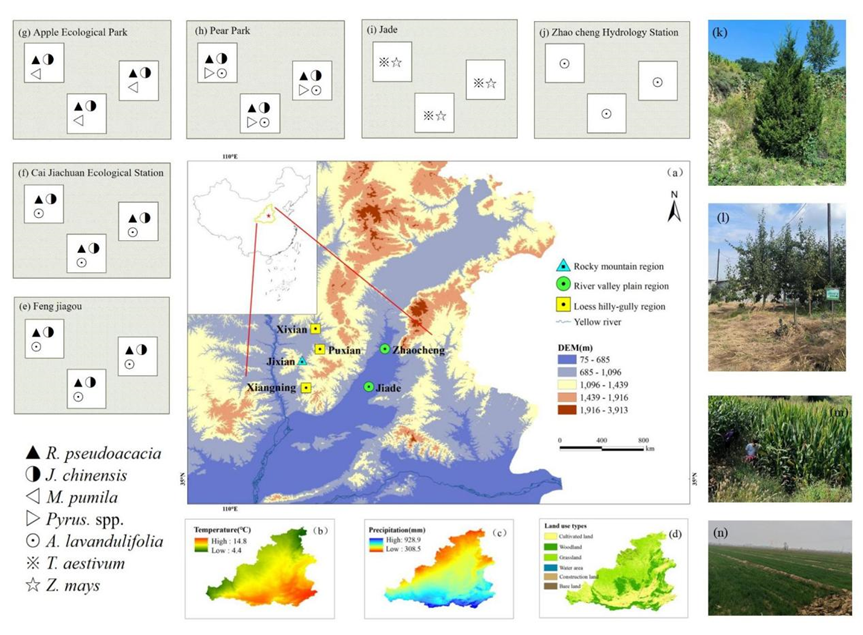Select the Rocky mountain region legend icon
Image resolution: width=863 pixels, height=635 pixels.
pos(563,266)
